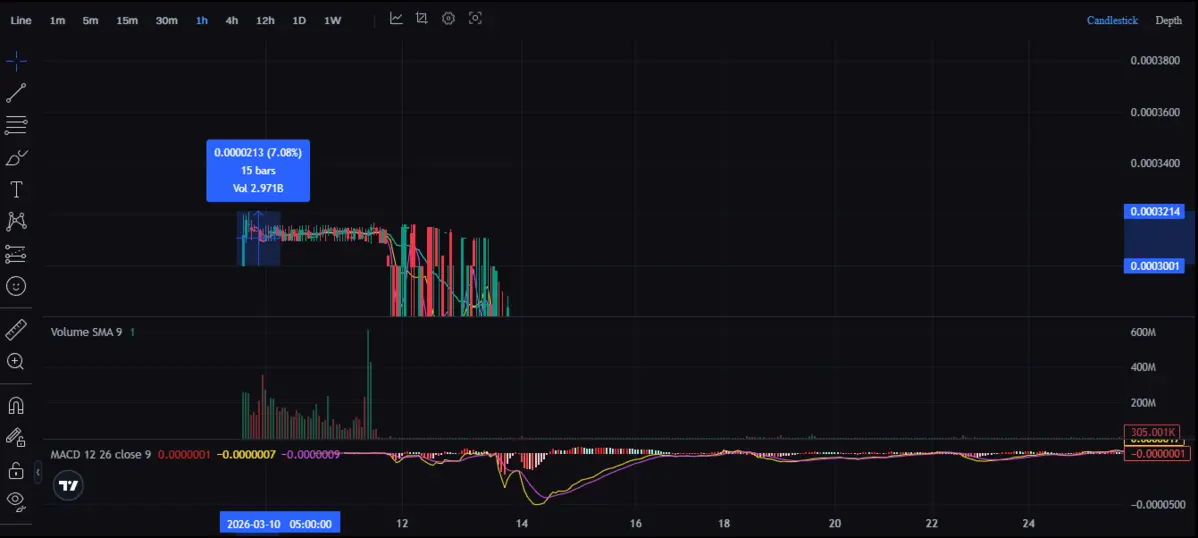This screenshot has height=538, width=1198.
Task: Click the crop chart icon
Action: tap(422, 18)
